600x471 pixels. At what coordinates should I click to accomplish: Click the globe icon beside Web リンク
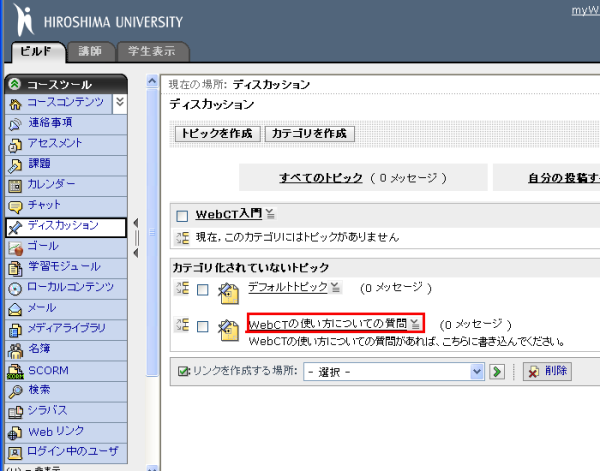15,433
